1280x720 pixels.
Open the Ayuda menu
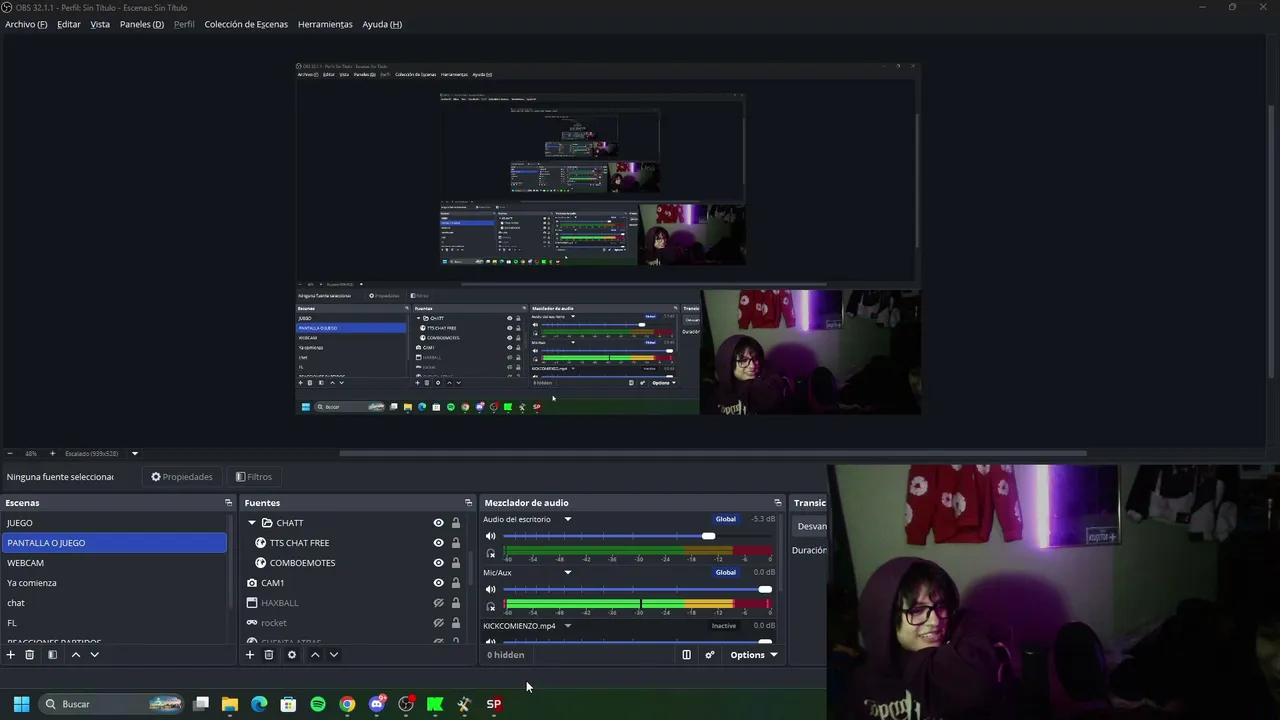point(382,24)
